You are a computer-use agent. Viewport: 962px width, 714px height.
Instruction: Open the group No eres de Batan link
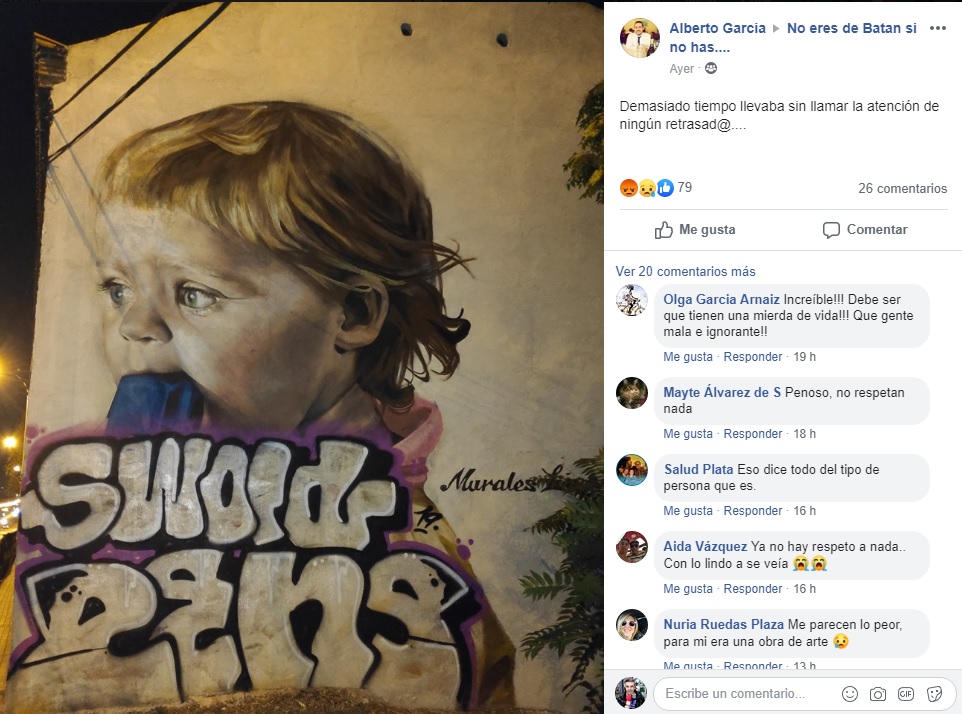coord(850,29)
